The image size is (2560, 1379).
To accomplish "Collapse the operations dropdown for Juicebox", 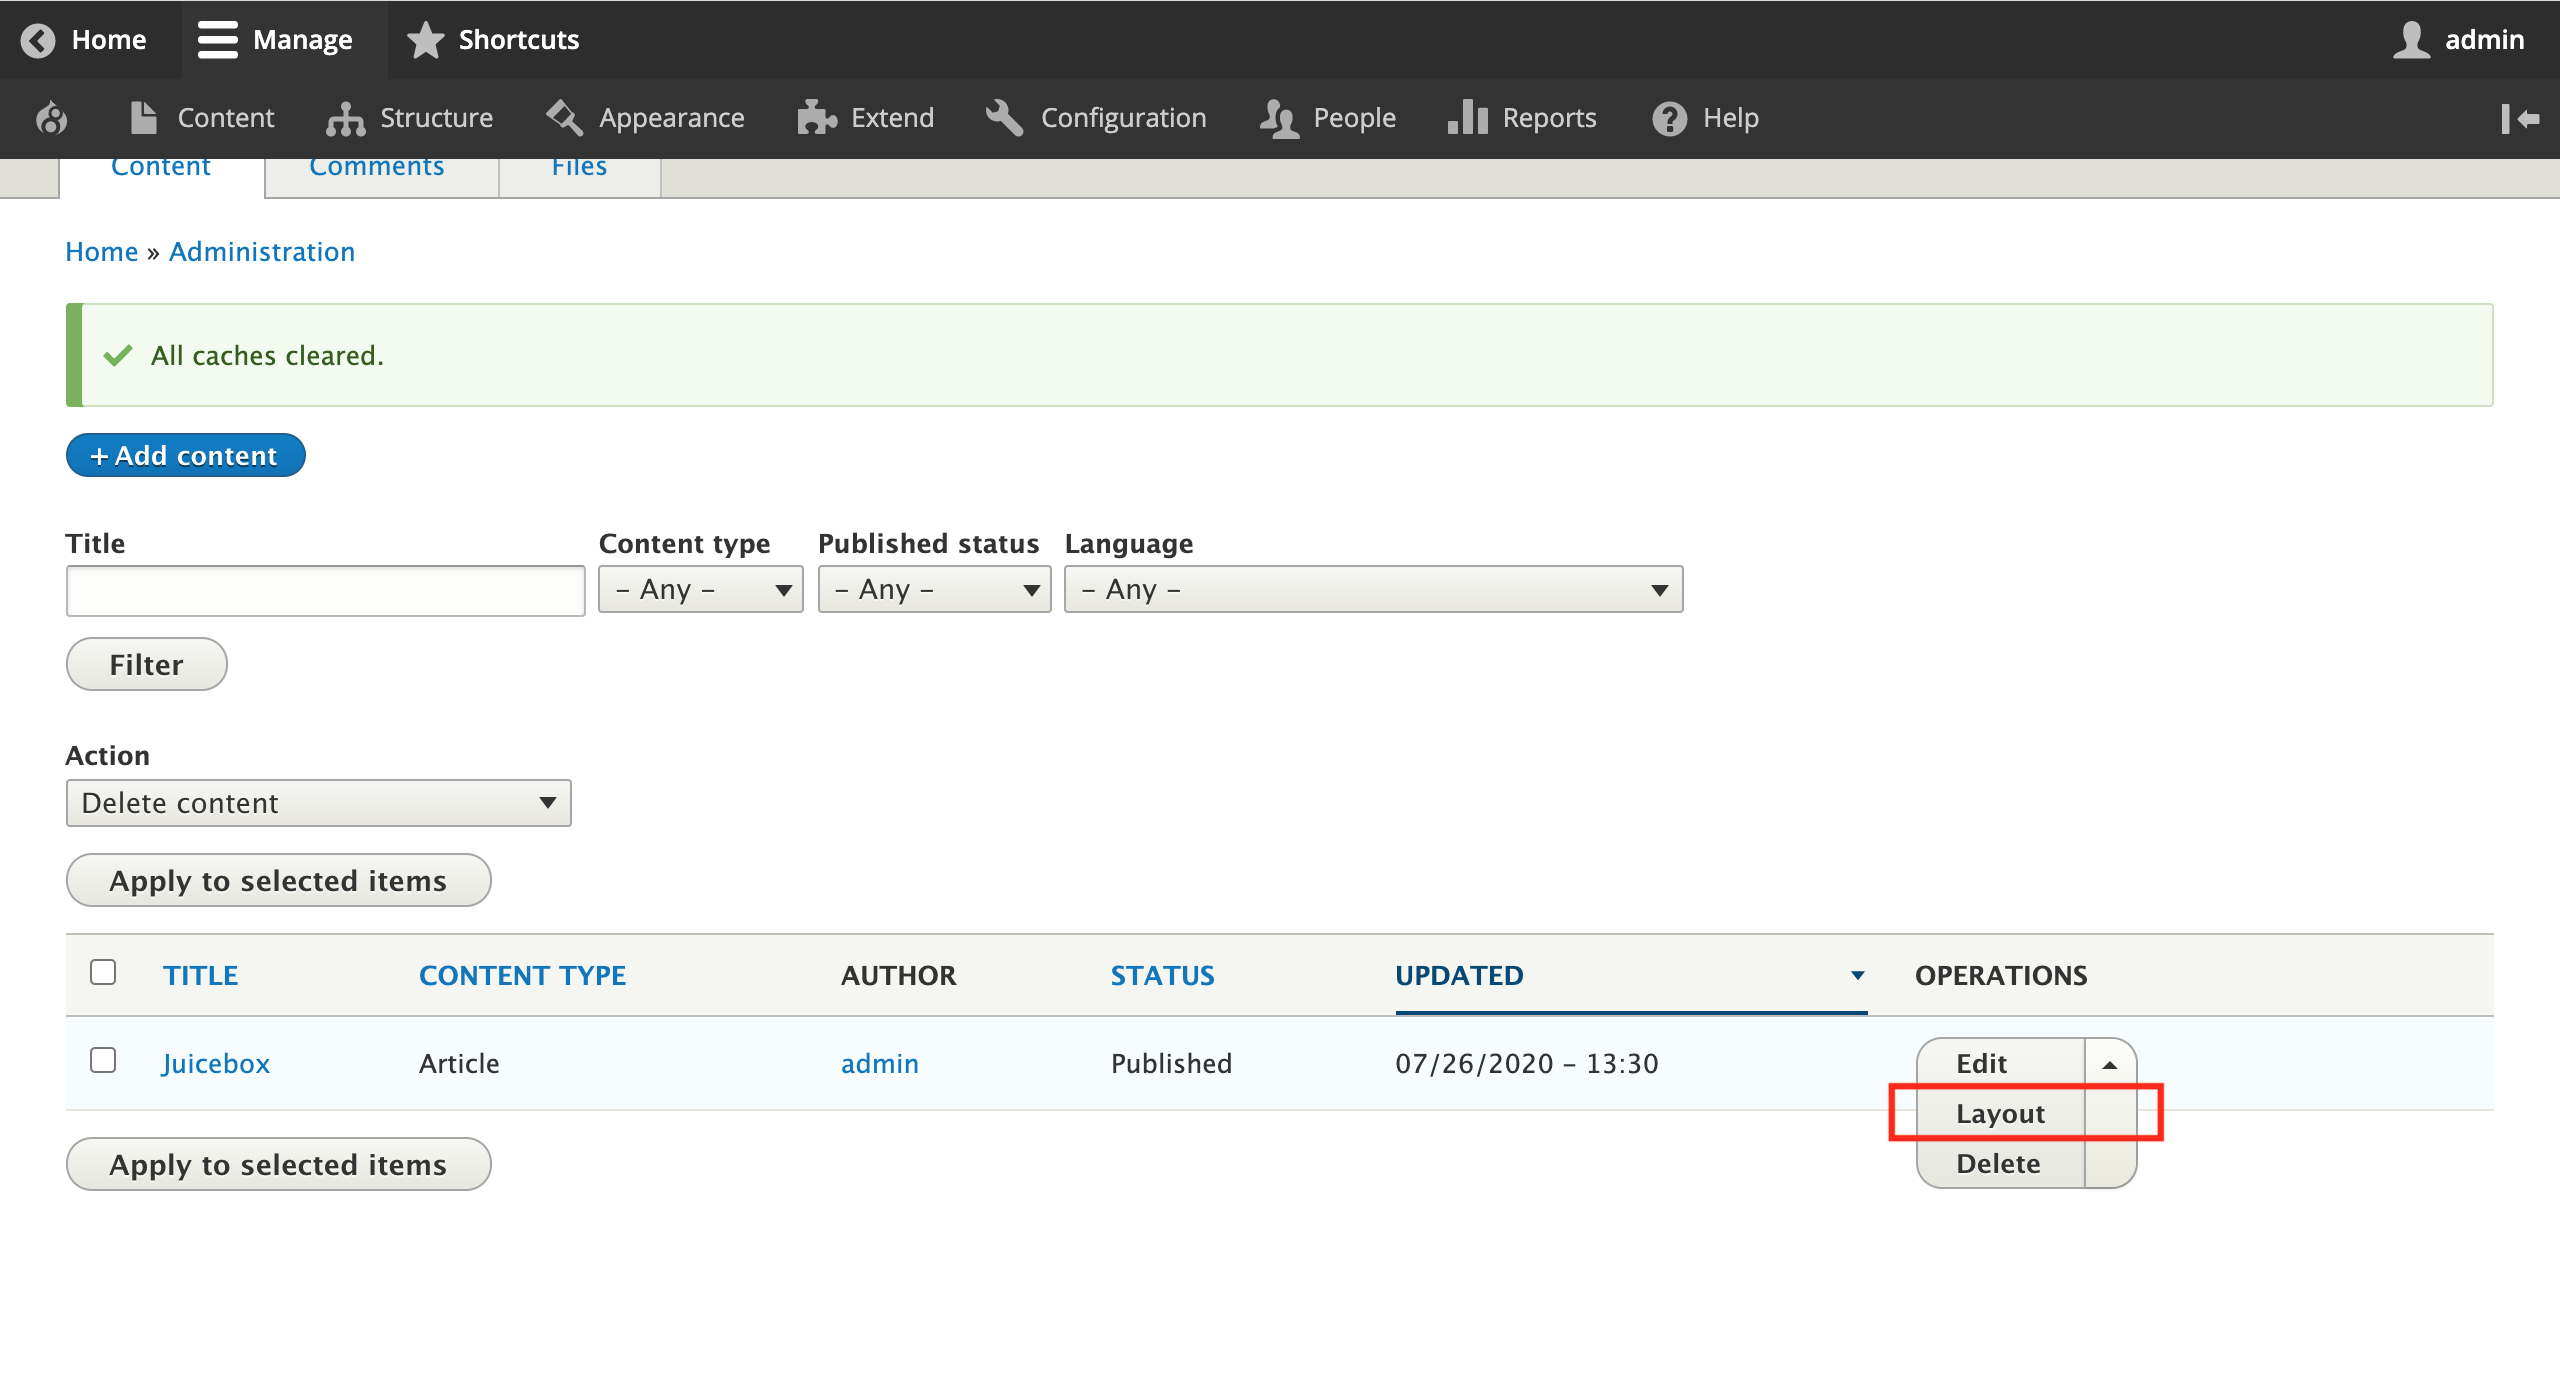I will point(2108,1063).
